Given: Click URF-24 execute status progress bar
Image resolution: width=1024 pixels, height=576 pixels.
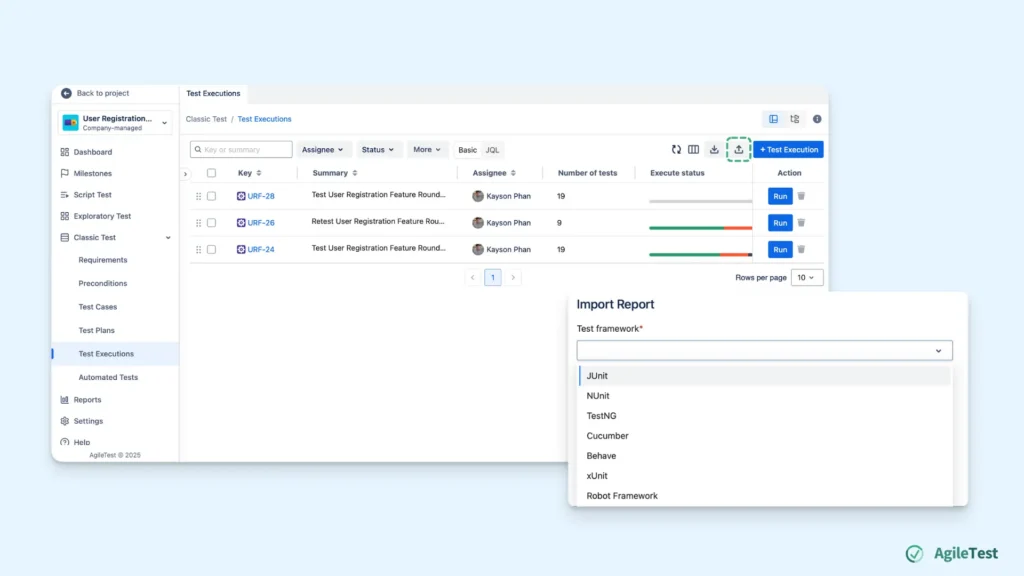Looking at the screenshot, I should coord(701,255).
